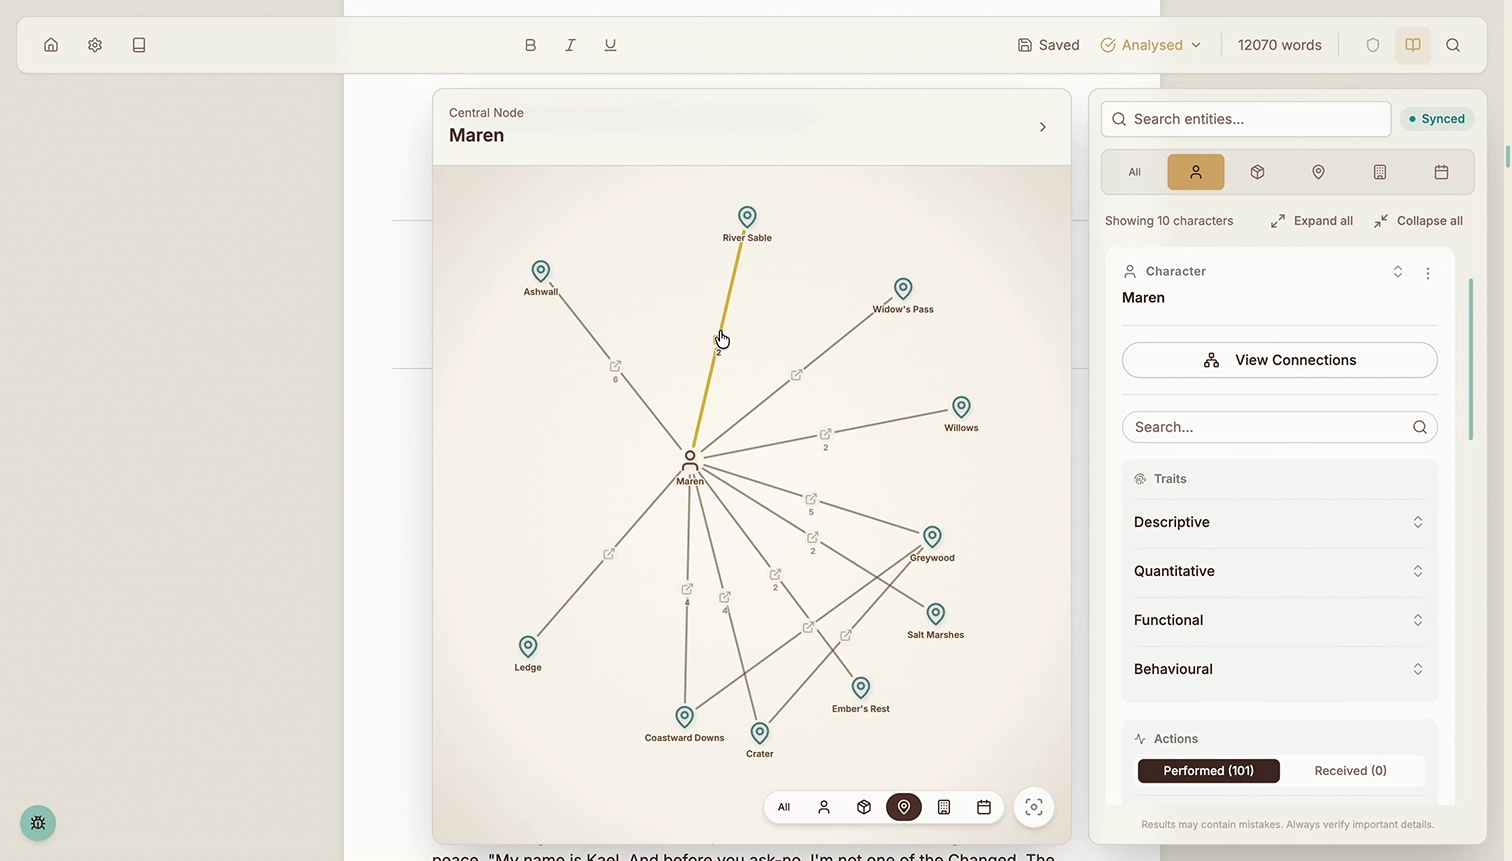The image size is (1512, 861).
Task: Click Showing 10 characters text
Action: [1169, 221]
